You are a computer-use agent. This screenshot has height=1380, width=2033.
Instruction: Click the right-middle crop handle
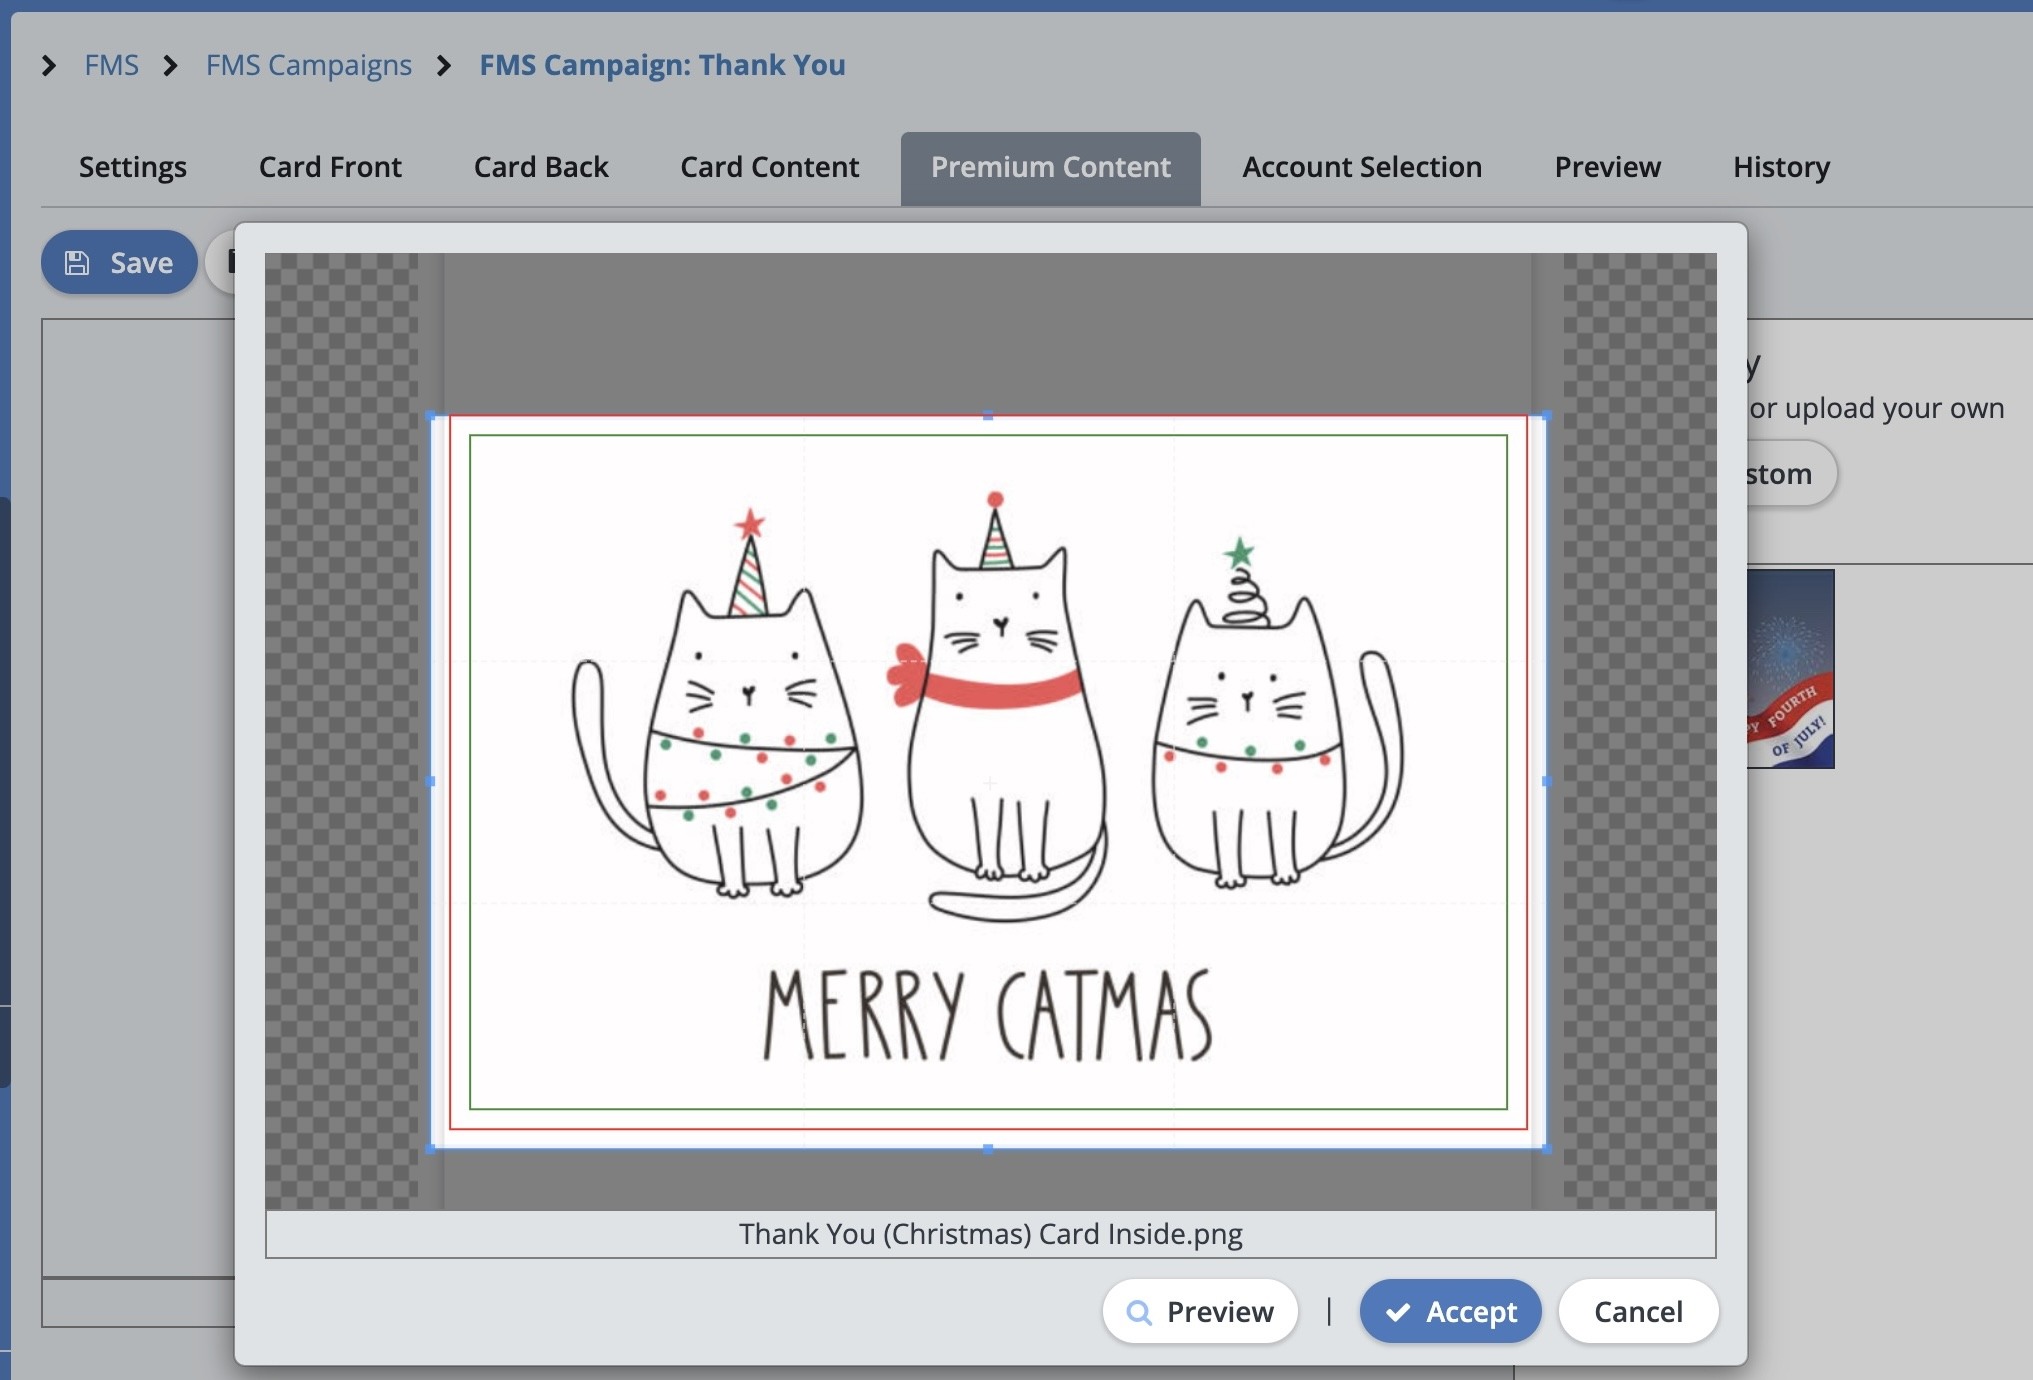1546,781
